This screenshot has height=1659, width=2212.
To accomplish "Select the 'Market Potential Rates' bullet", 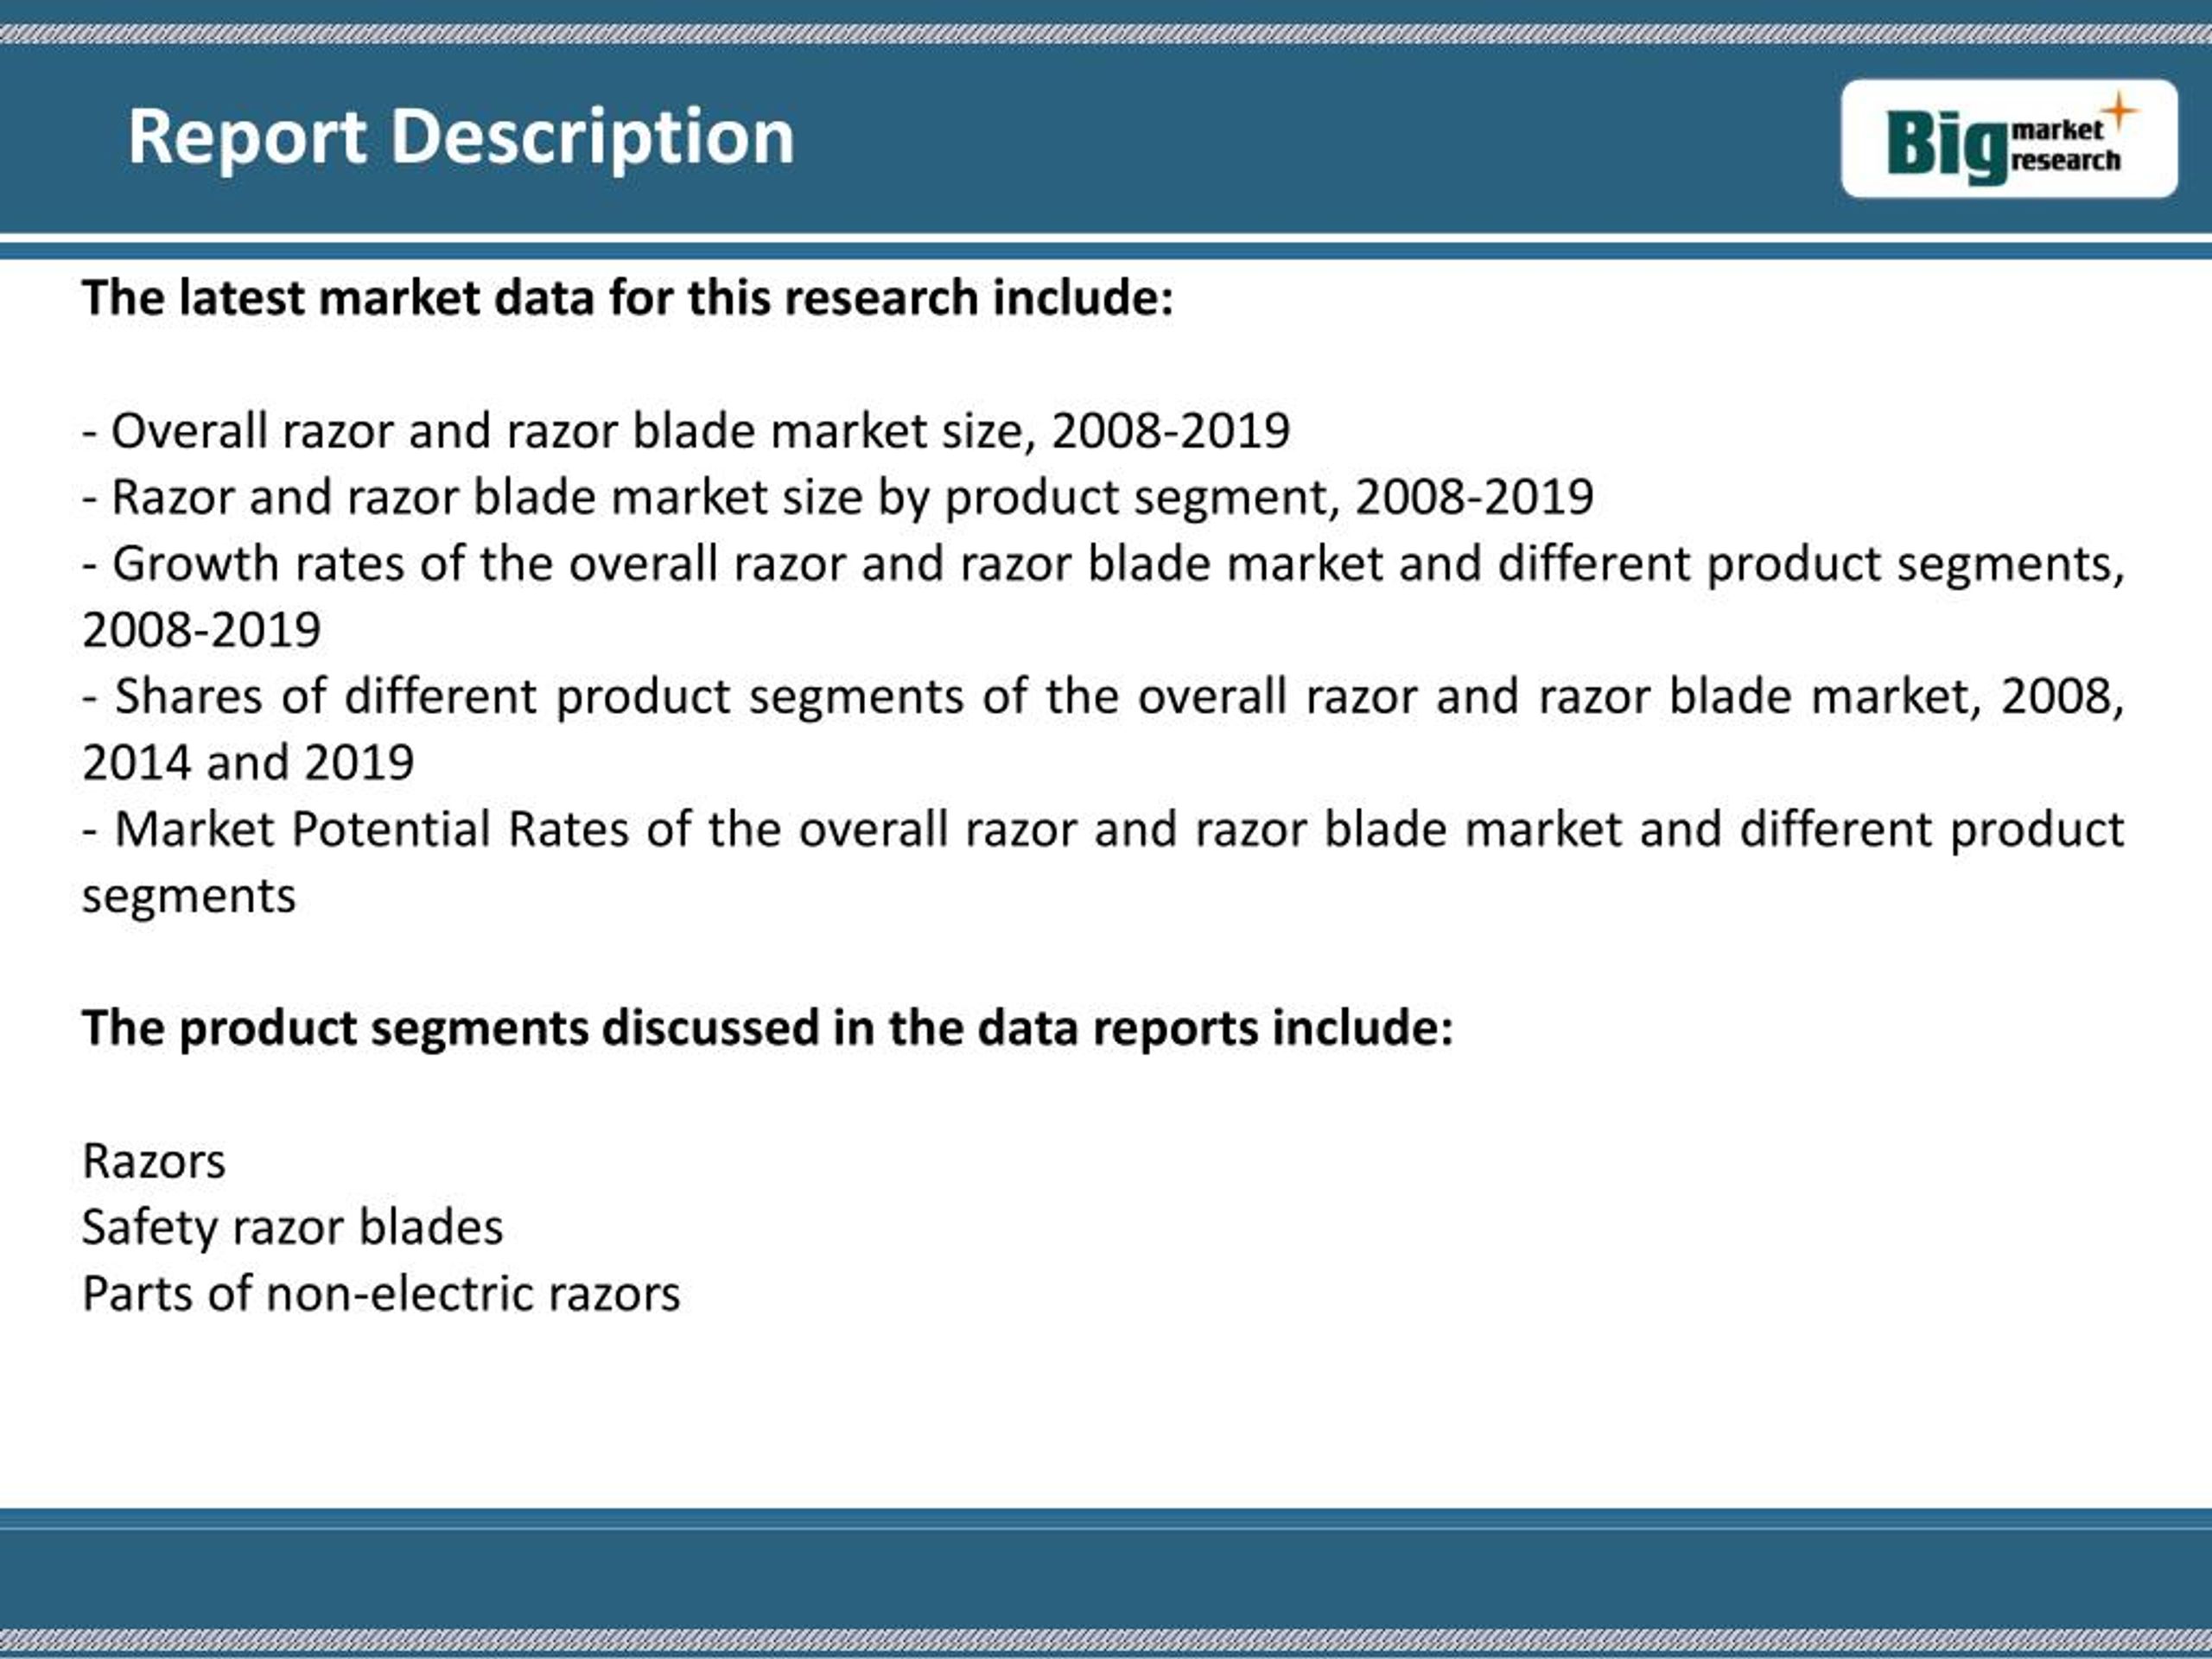I will pyautogui.click(x=1103, y=862).
